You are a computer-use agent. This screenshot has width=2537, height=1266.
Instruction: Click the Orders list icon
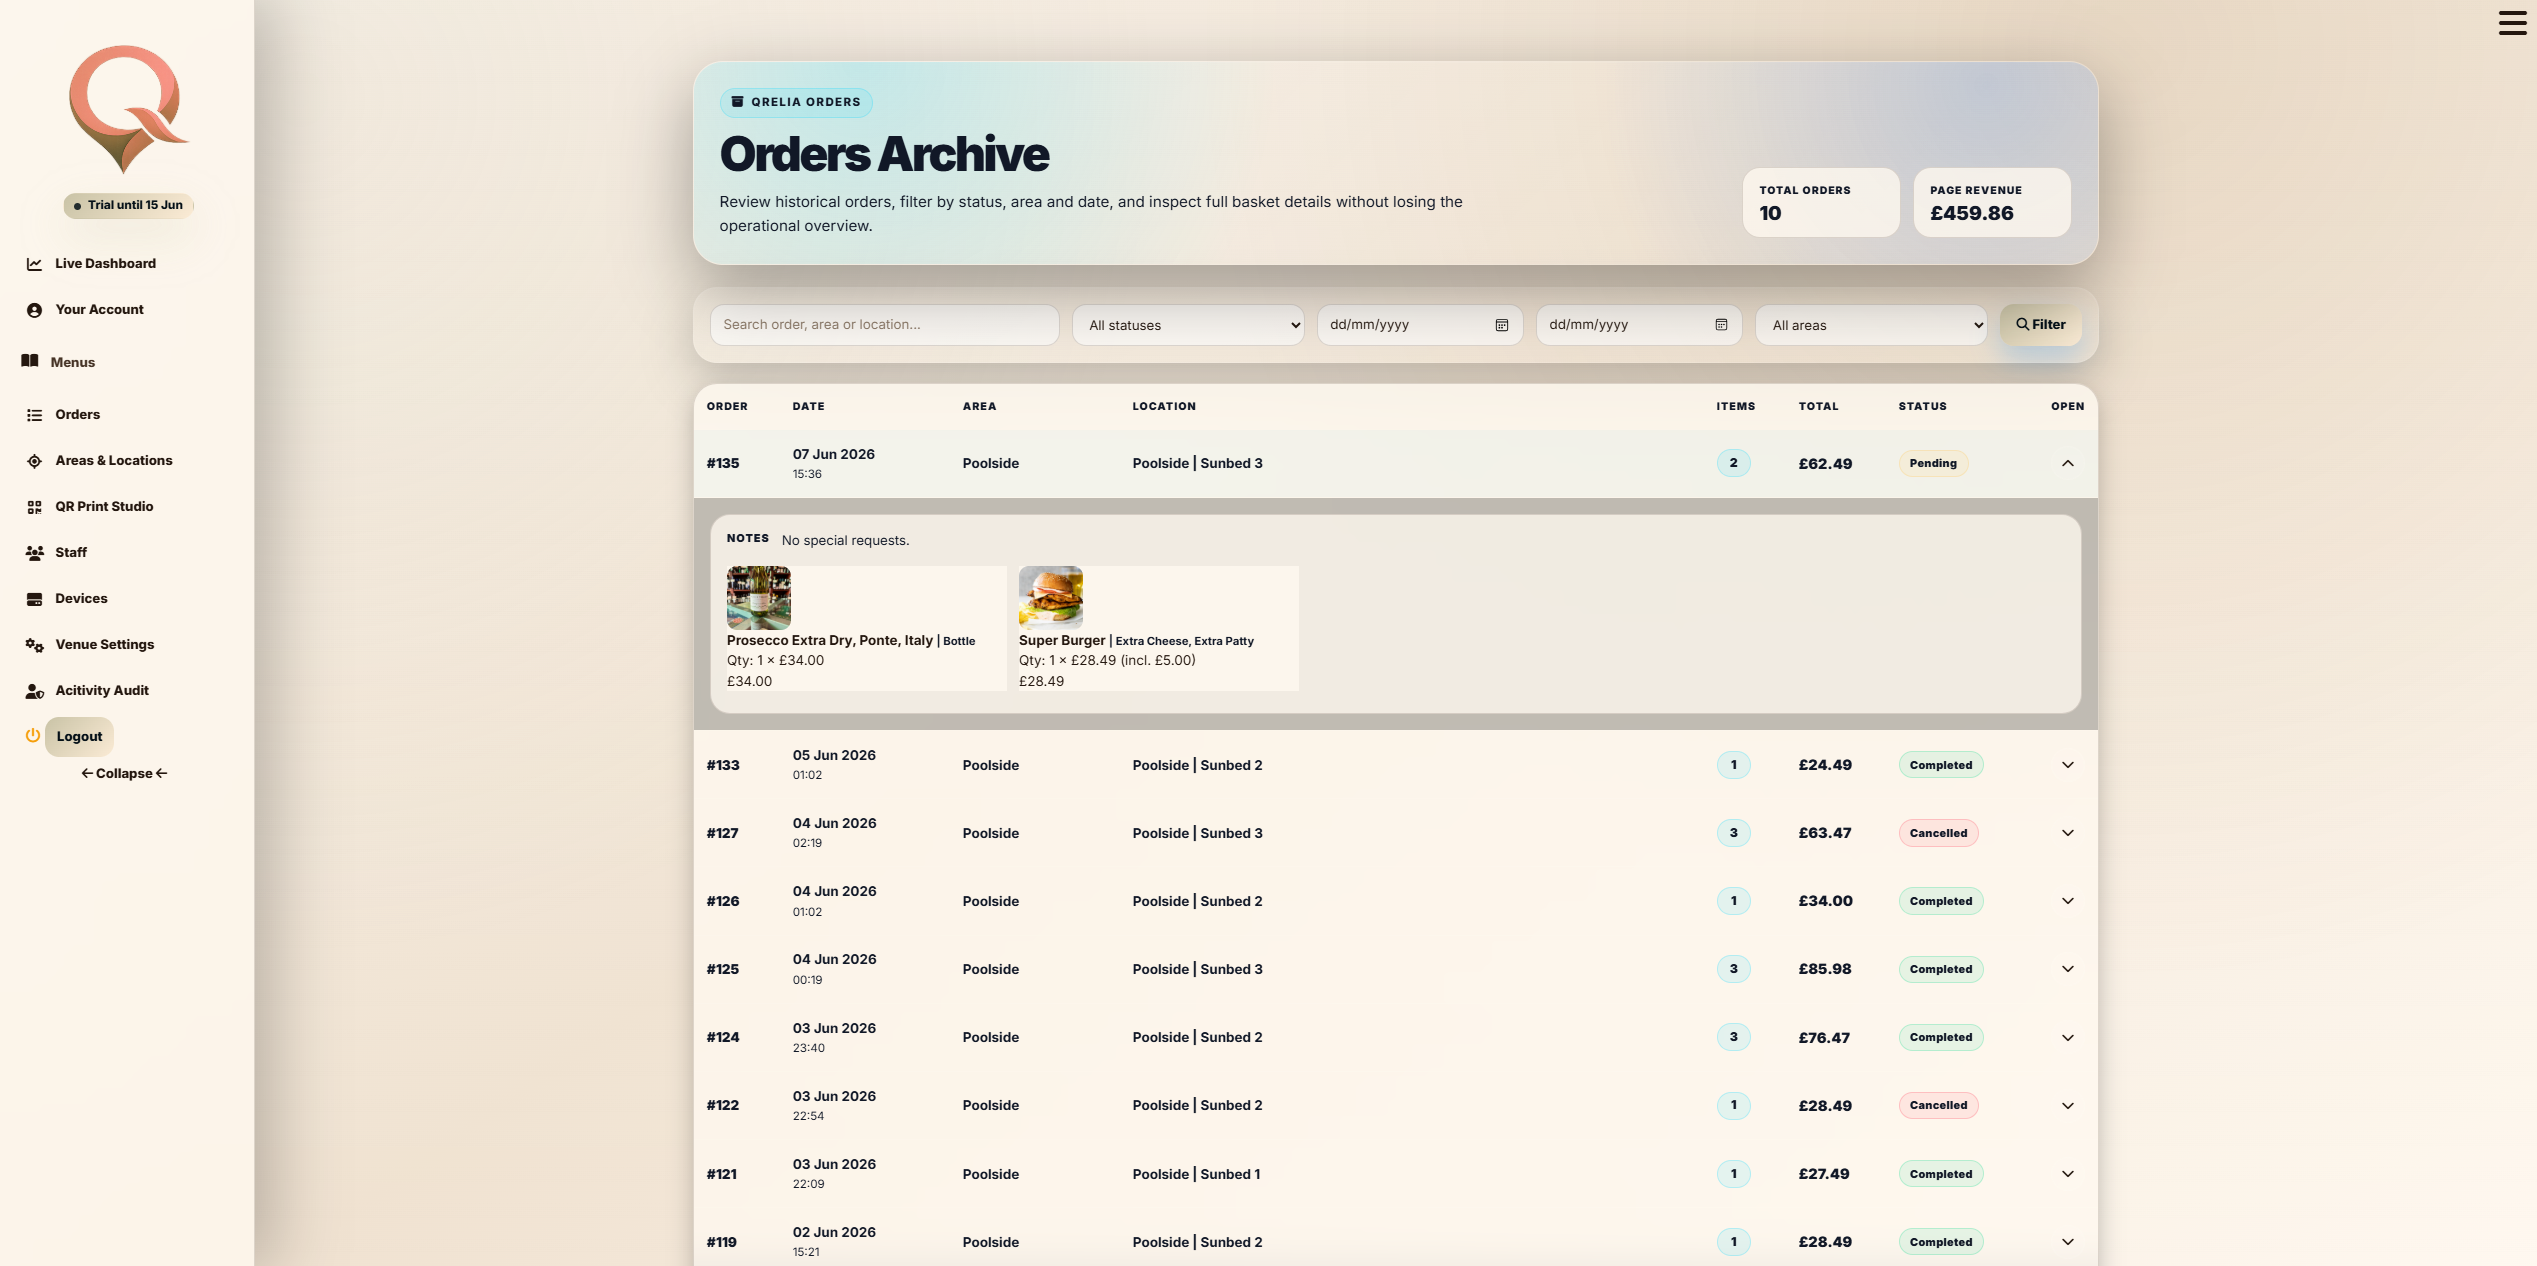tap(34, 415)
